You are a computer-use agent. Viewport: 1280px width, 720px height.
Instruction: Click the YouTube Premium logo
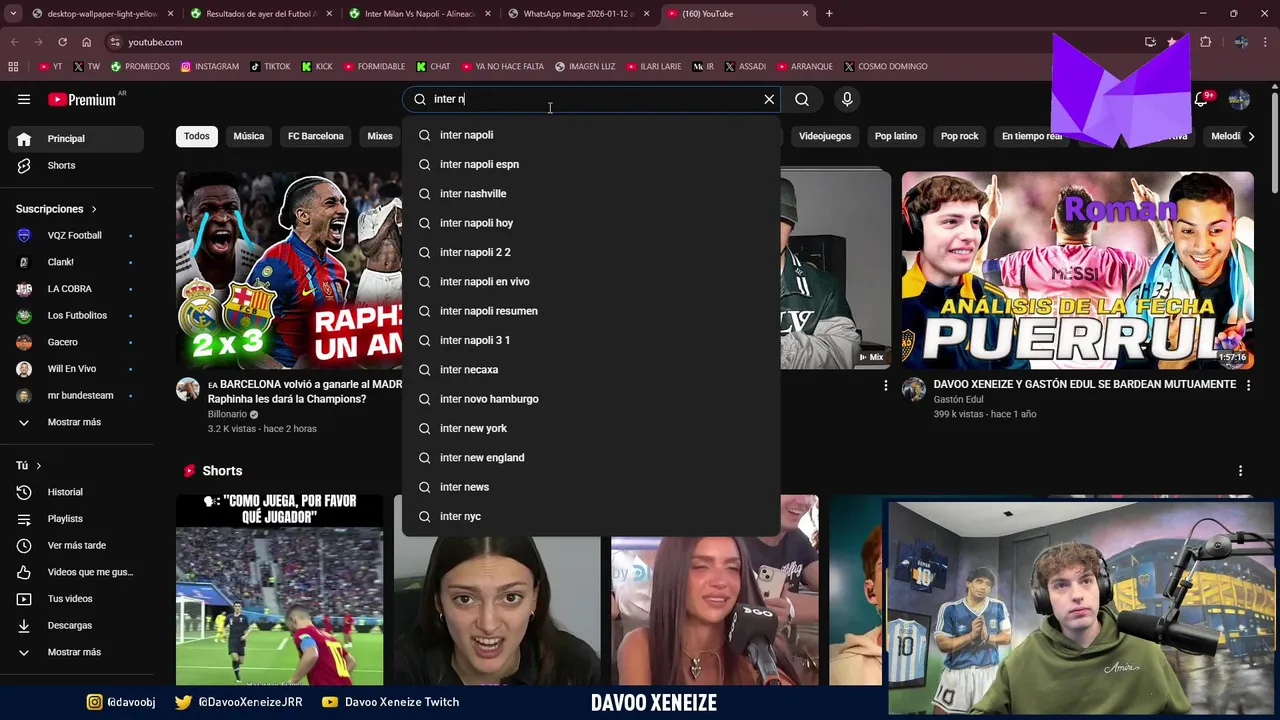point(82,99)
